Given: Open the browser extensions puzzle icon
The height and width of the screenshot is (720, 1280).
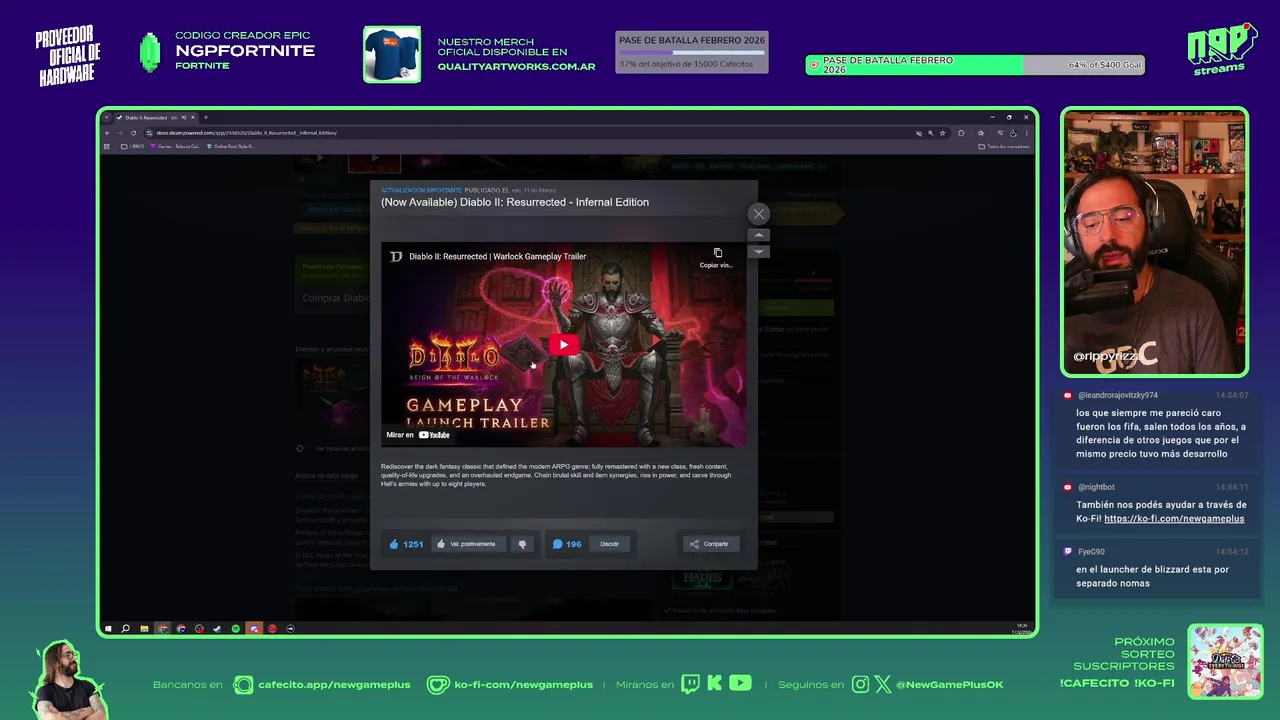Looking at the screenshot, I should click(x=961, y=133).
